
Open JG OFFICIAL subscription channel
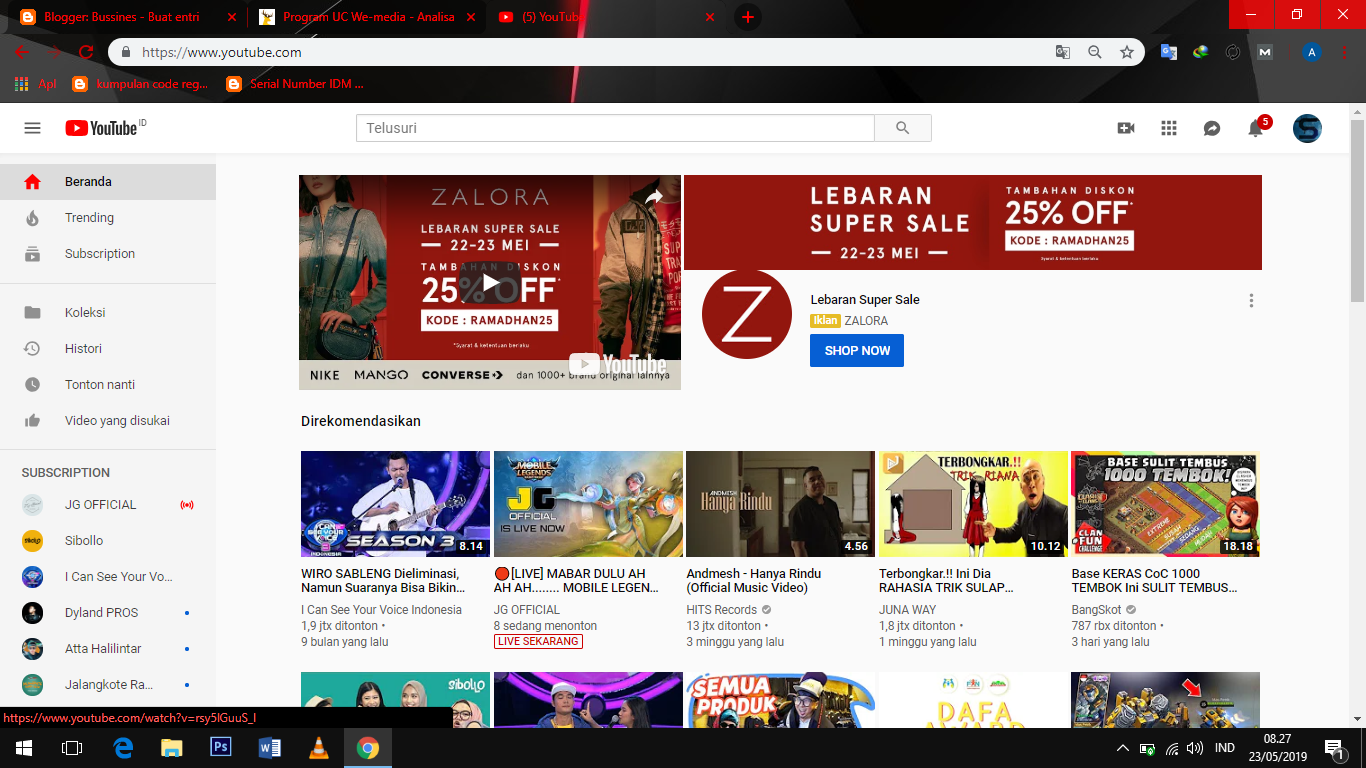[108, 505]
